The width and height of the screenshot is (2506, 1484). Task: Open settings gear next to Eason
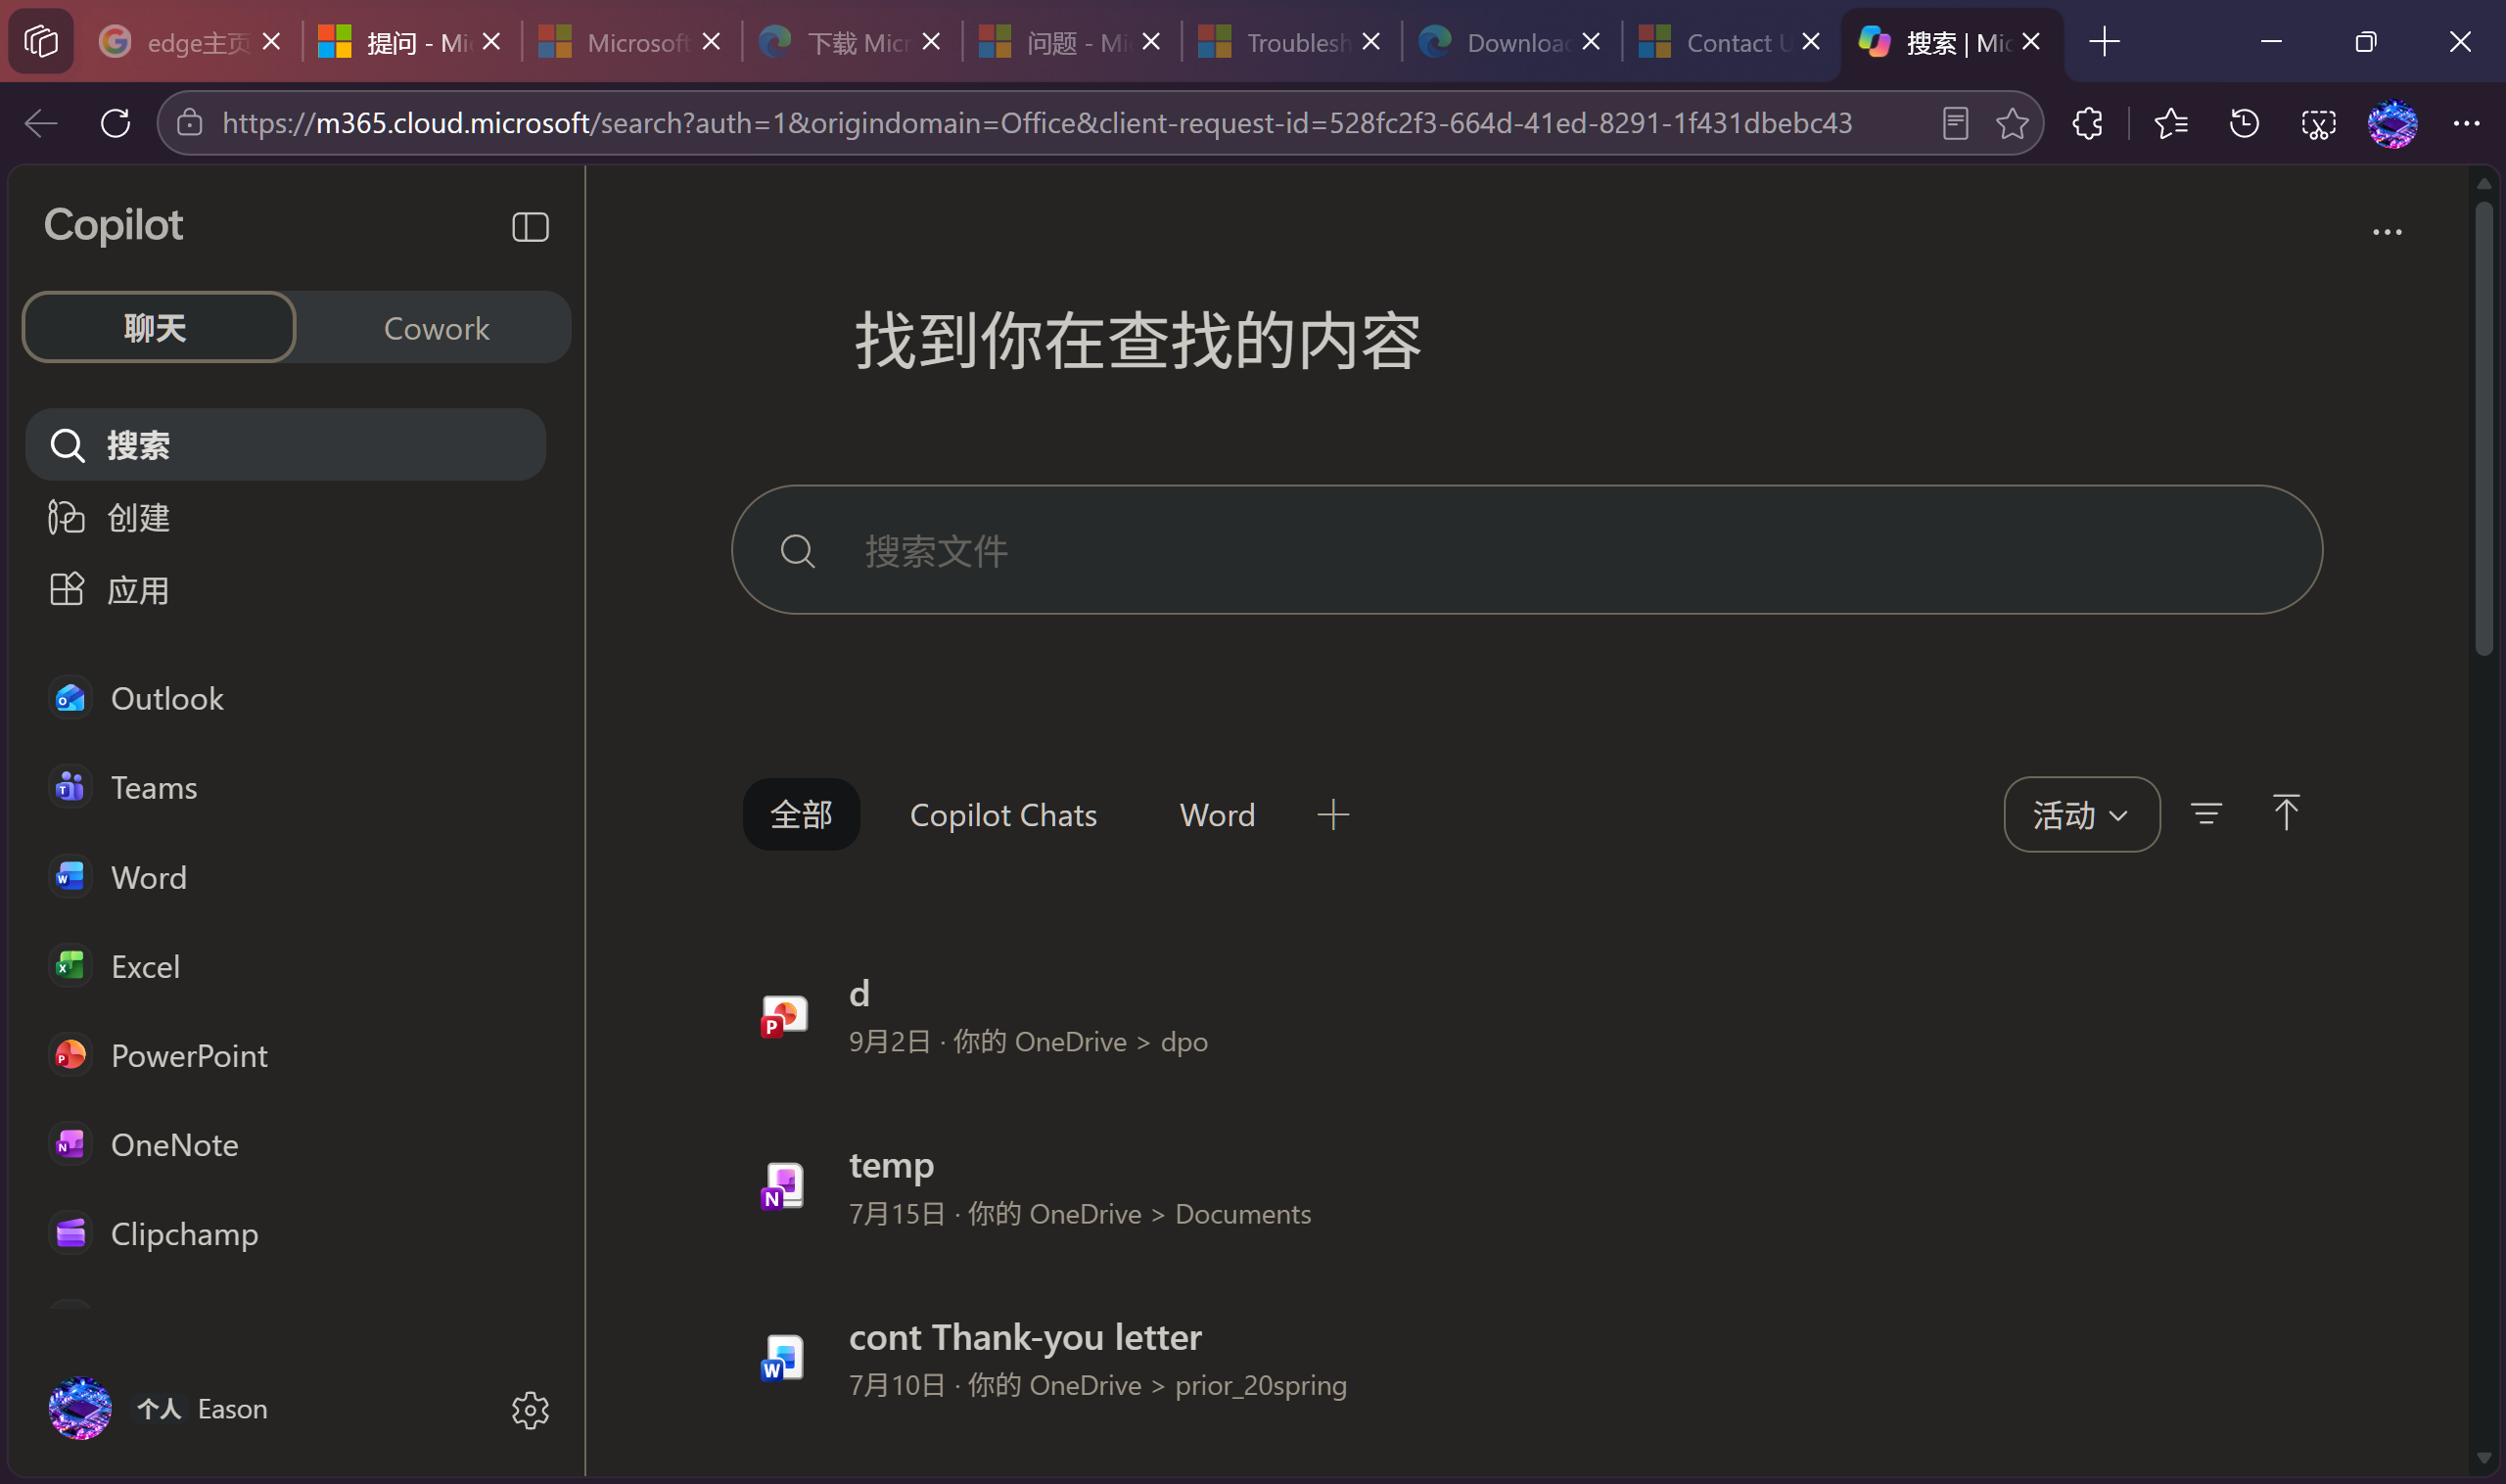[530, 1410]
